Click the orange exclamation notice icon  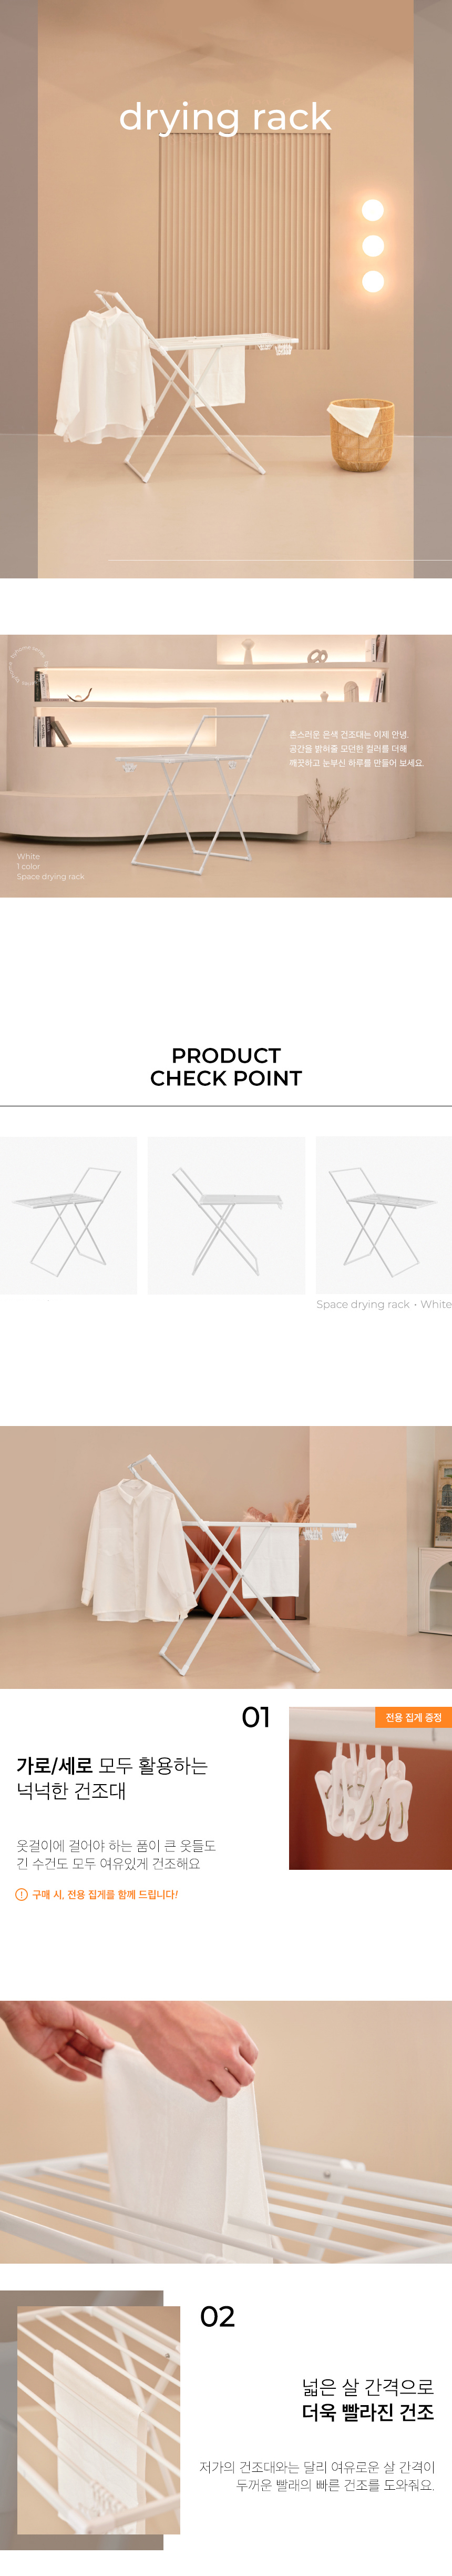(22, 1894)
